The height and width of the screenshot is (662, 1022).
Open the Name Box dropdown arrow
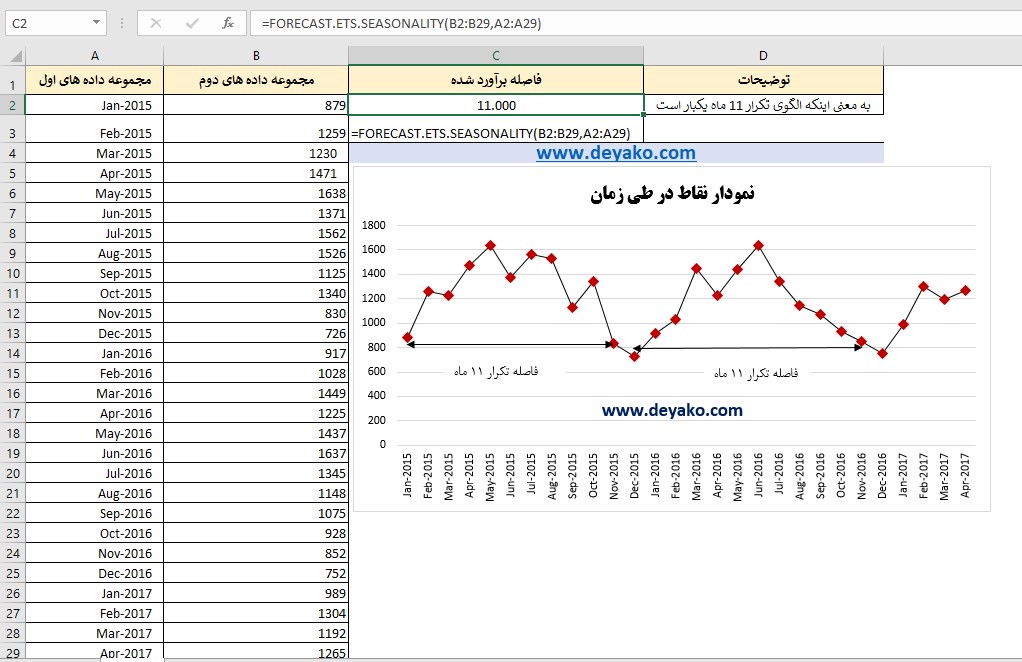[96, 23]
